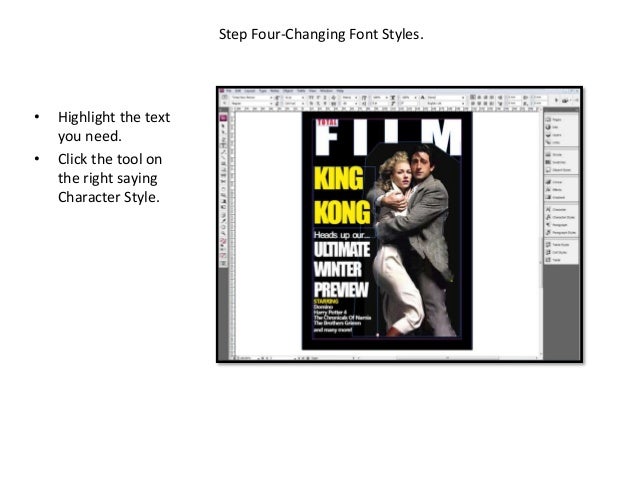
Task: Click the WINTER text on the cover
Action: [338, 269]
